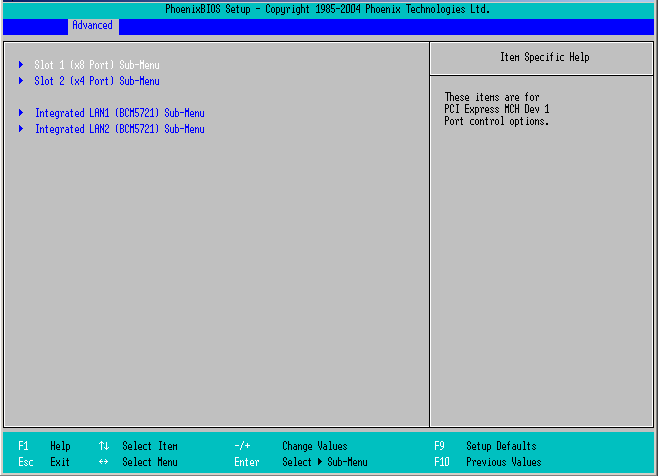
Task: Open Slot 1 (x8 Port) Sub-Menu
Action: point(97,65)
